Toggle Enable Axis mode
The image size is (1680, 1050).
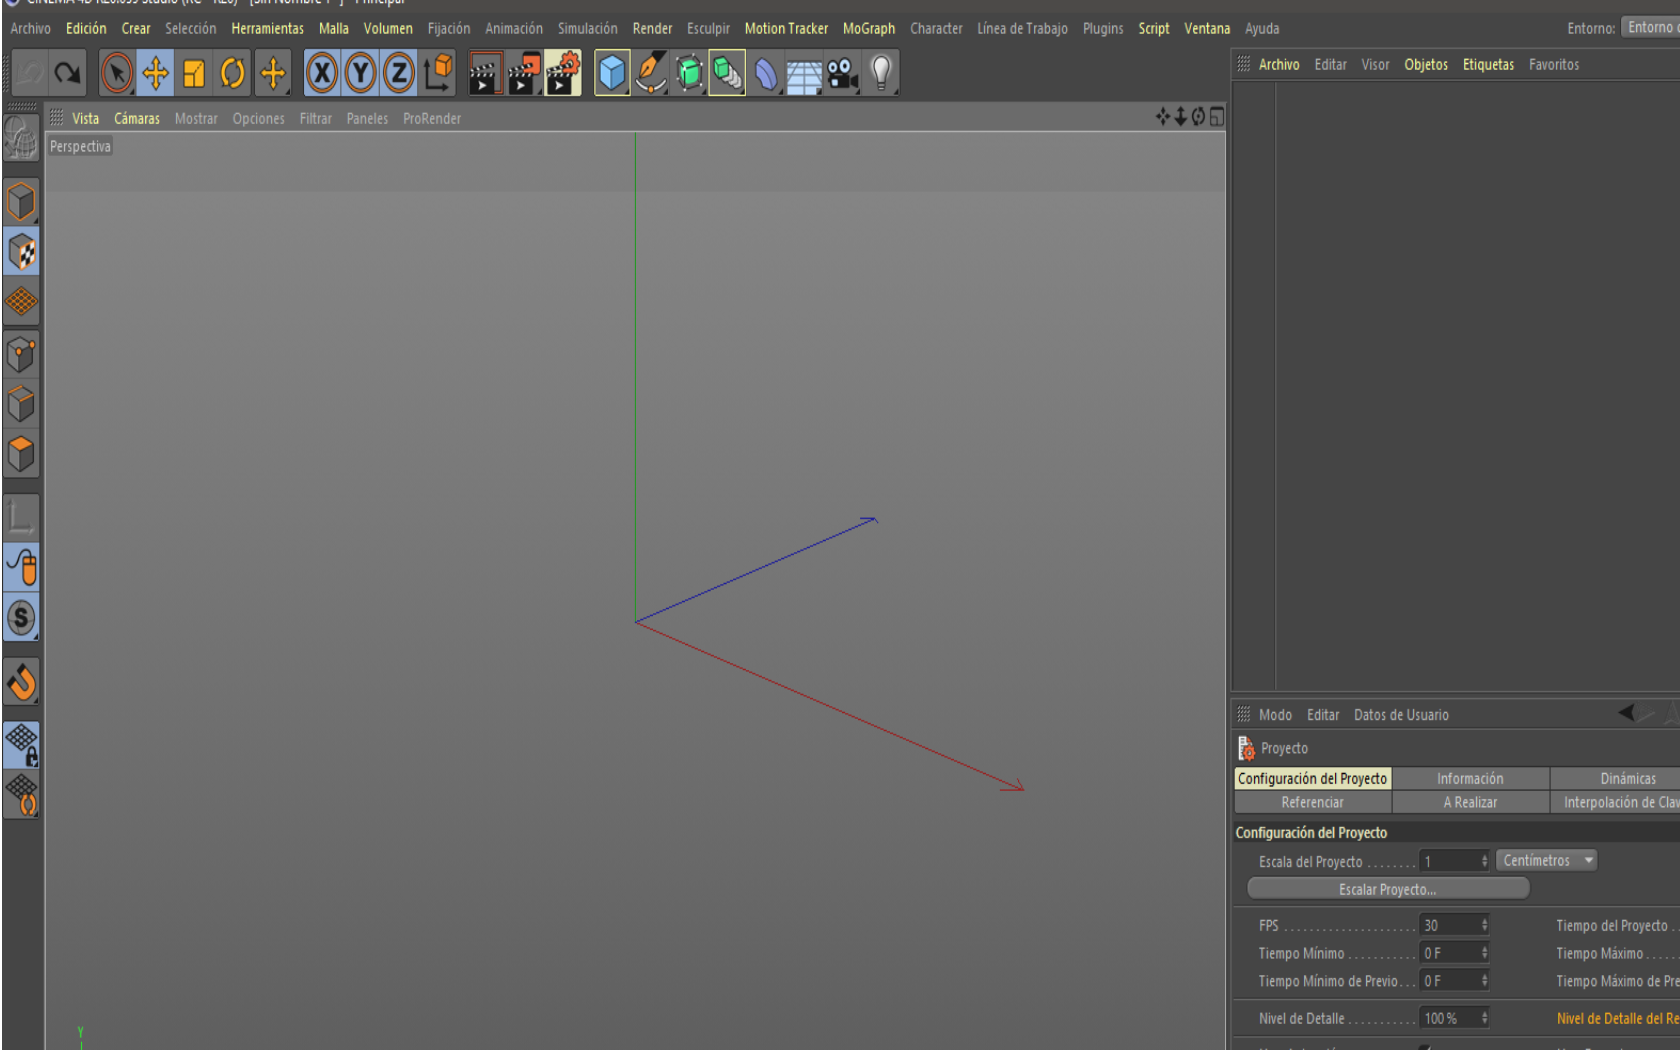[21, 518]
